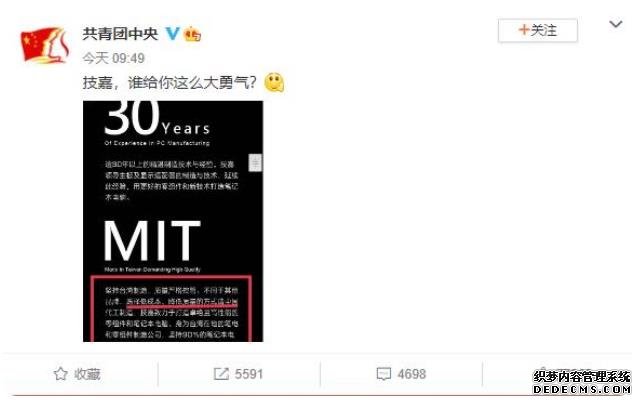The image size is (642, 404).
Task: Click the 收藏 label
Action: (87, 374)
